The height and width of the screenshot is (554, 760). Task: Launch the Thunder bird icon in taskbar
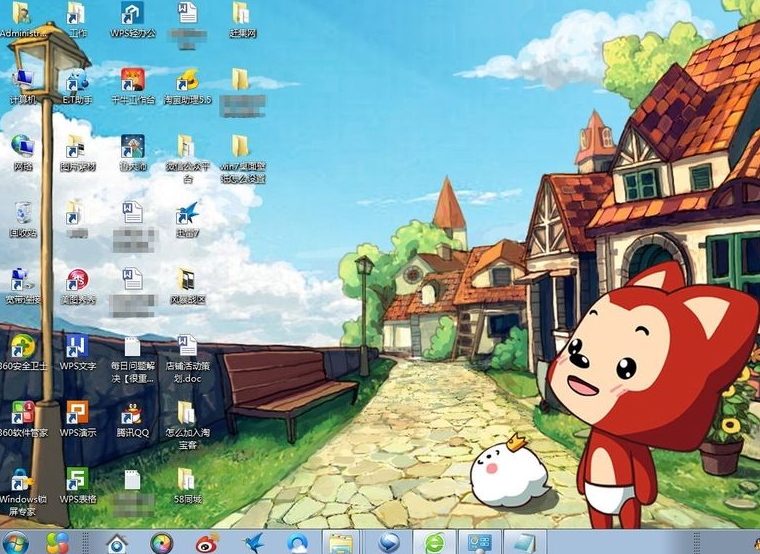[x=254, y=543]
